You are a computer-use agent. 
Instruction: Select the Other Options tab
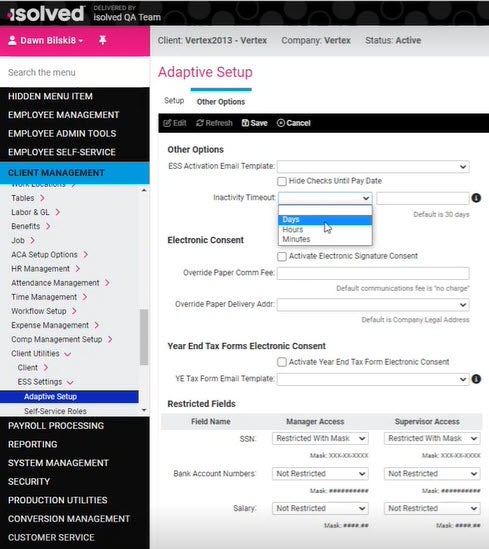(221, 102)
